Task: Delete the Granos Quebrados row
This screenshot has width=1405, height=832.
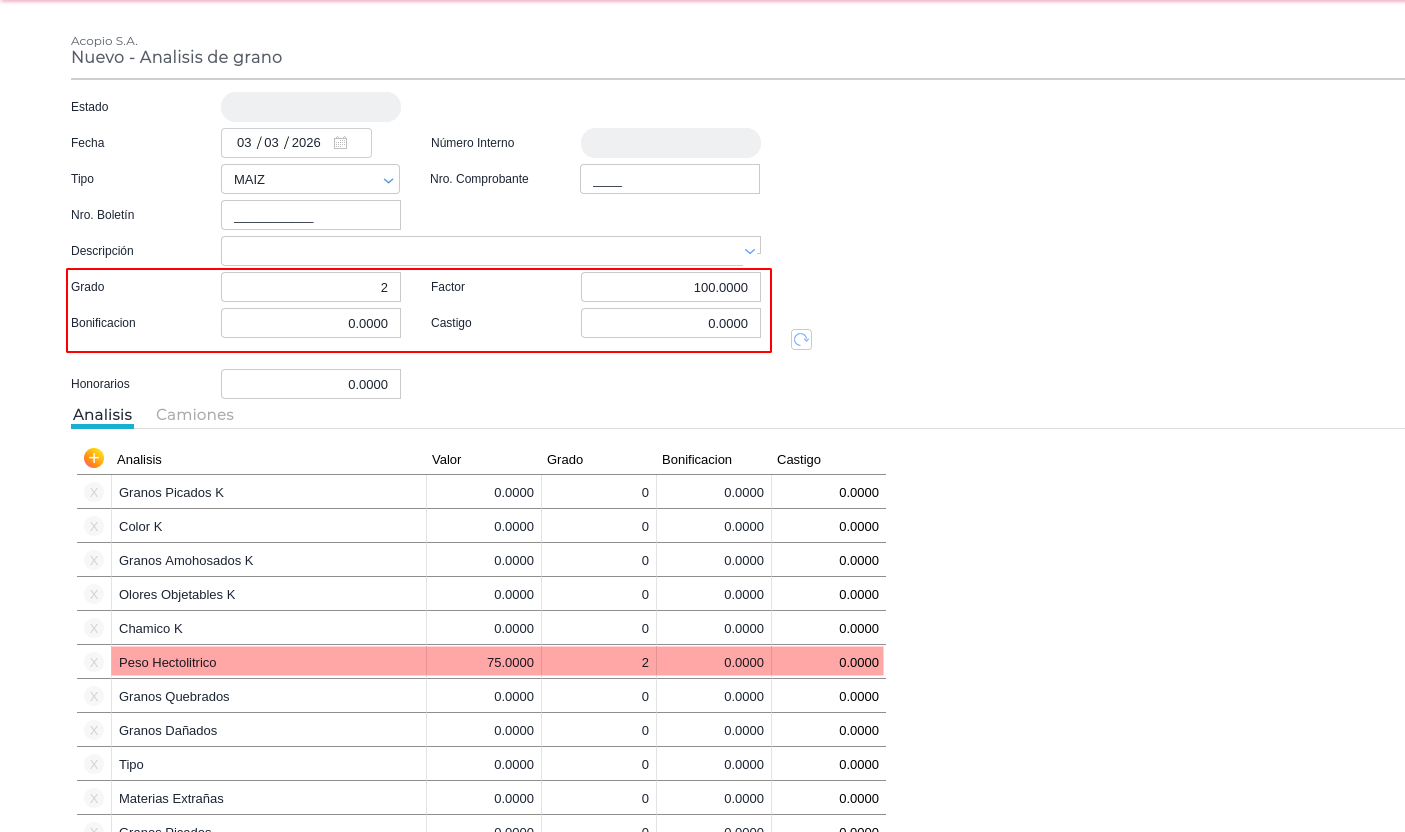Action: click(x=94, y=696)
